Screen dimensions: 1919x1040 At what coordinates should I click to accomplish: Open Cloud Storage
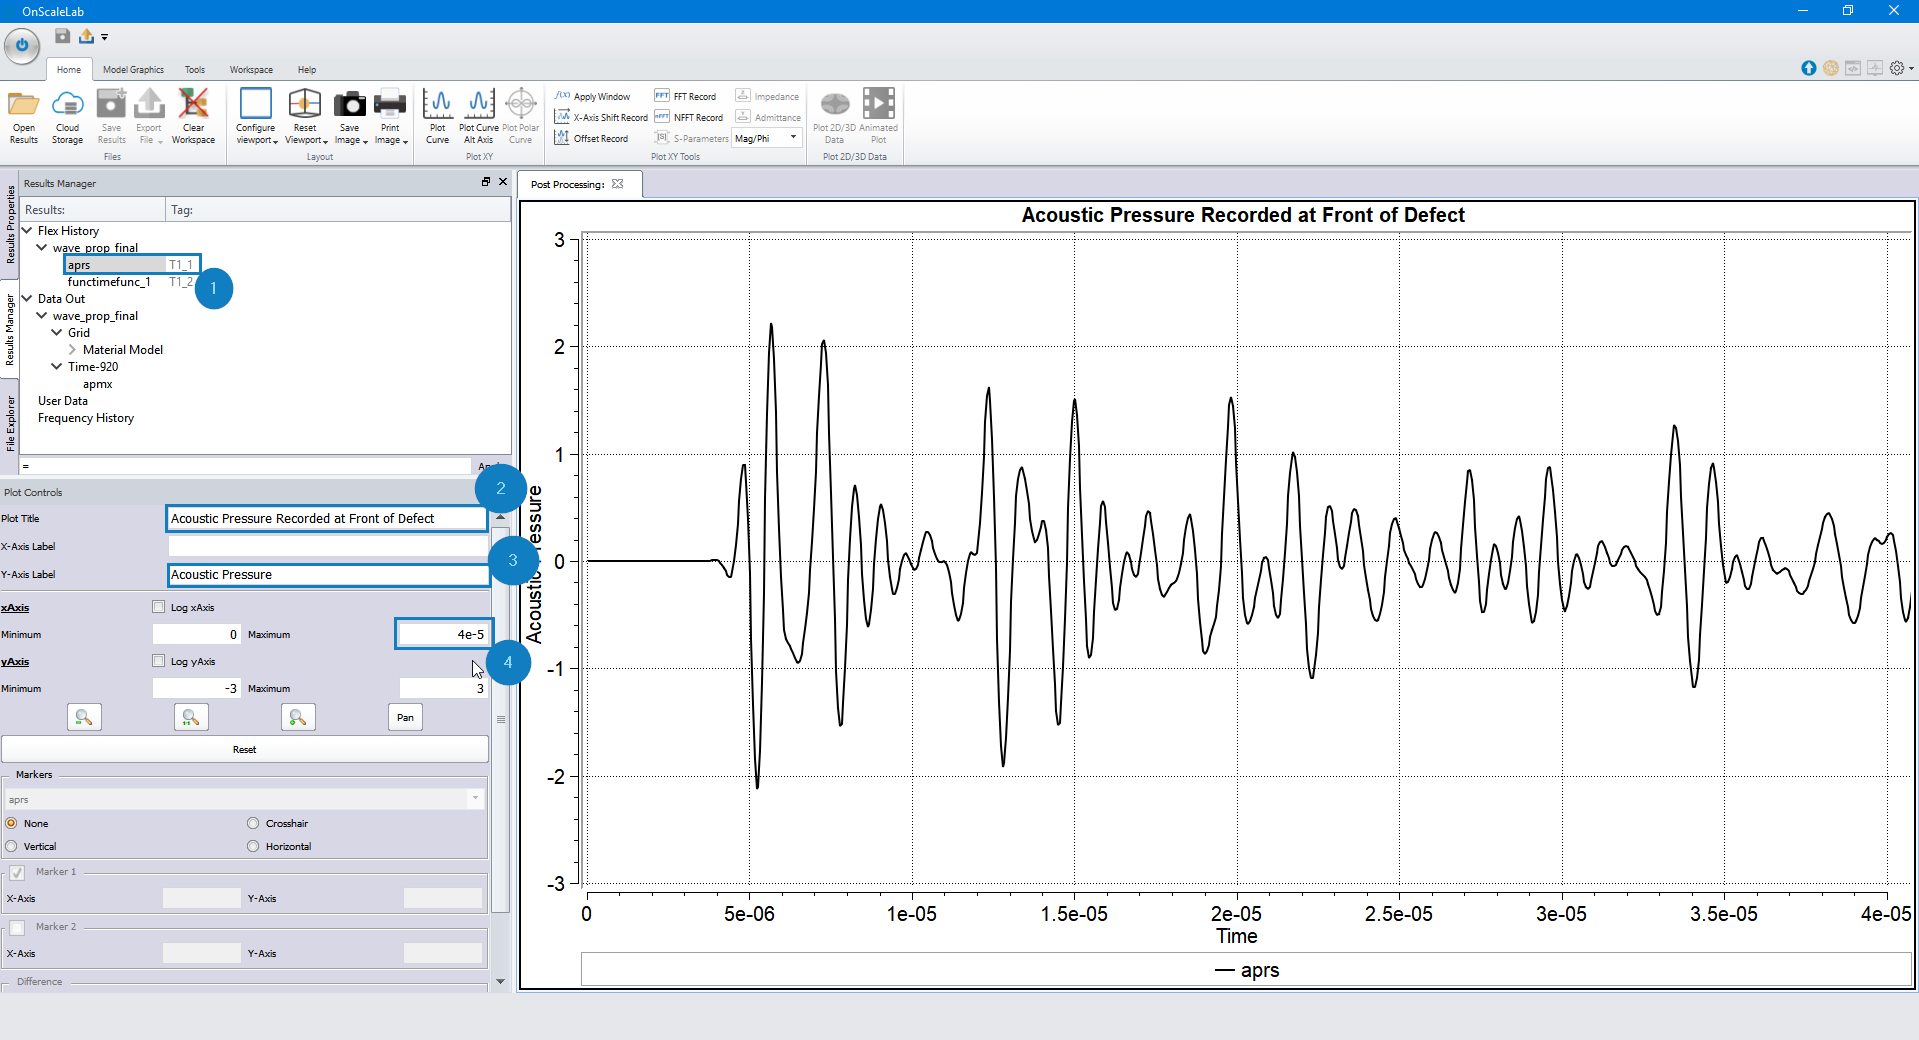67,104
